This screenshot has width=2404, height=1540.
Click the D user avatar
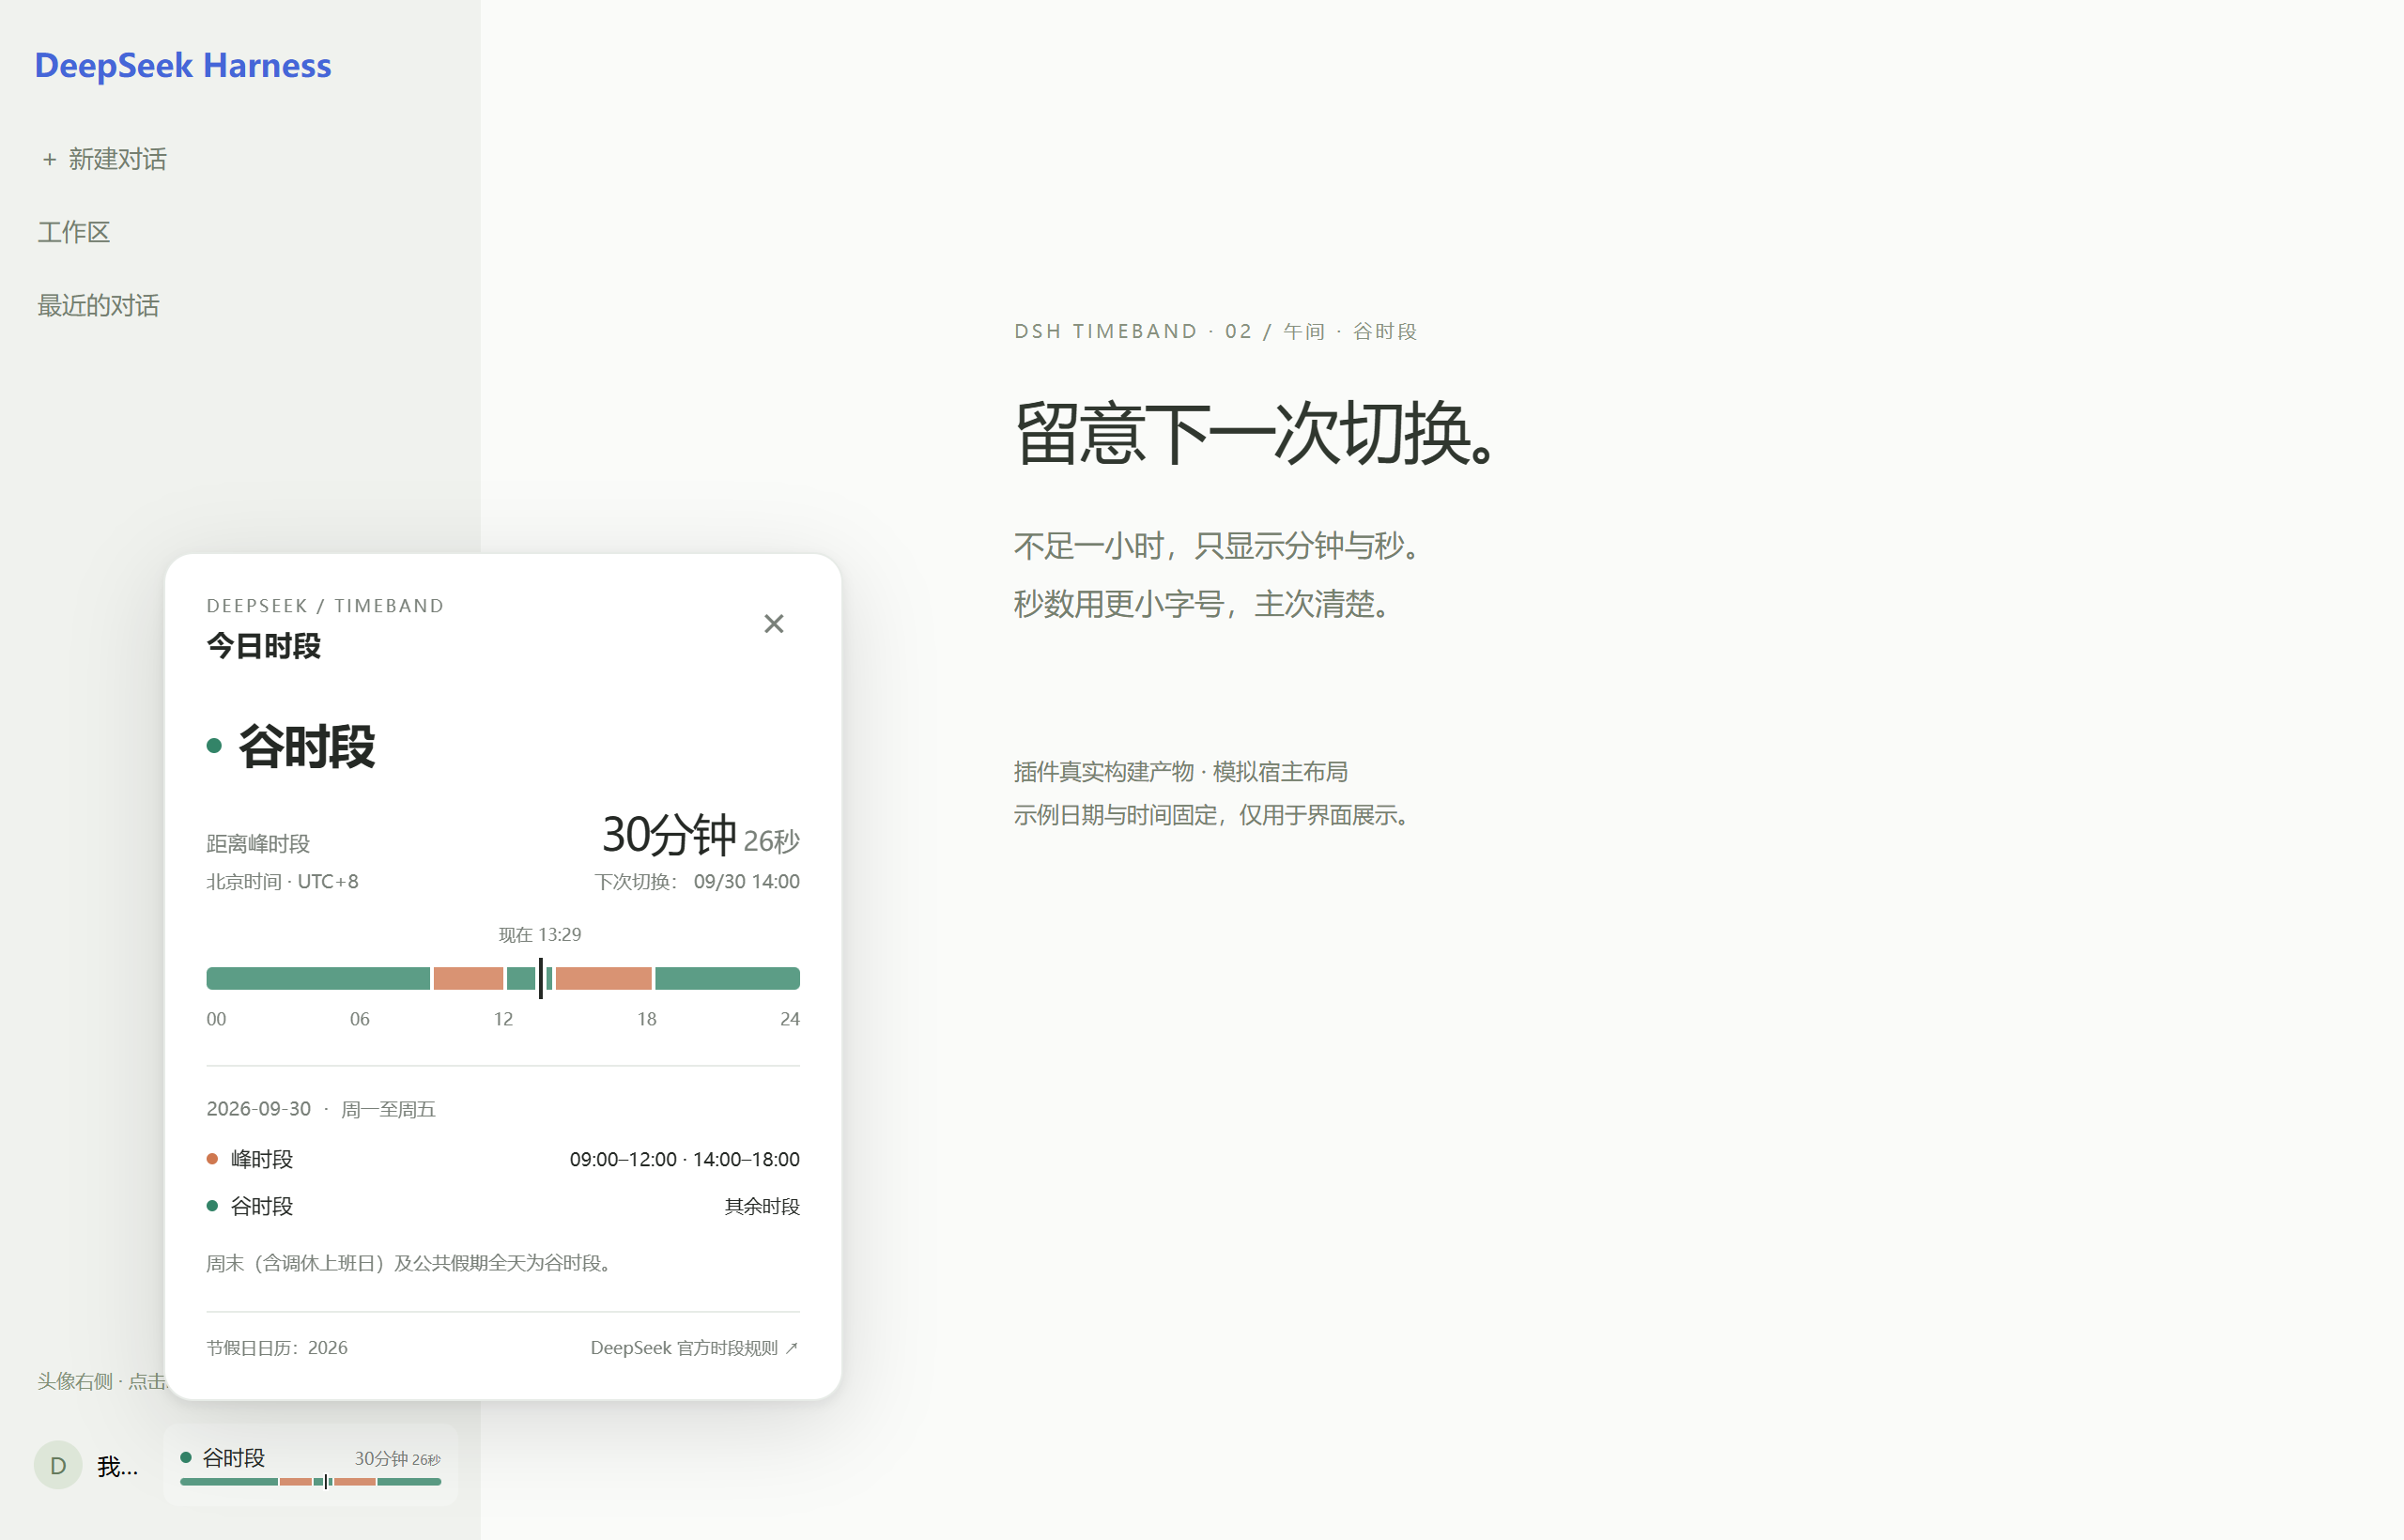tap(58, 1465)
